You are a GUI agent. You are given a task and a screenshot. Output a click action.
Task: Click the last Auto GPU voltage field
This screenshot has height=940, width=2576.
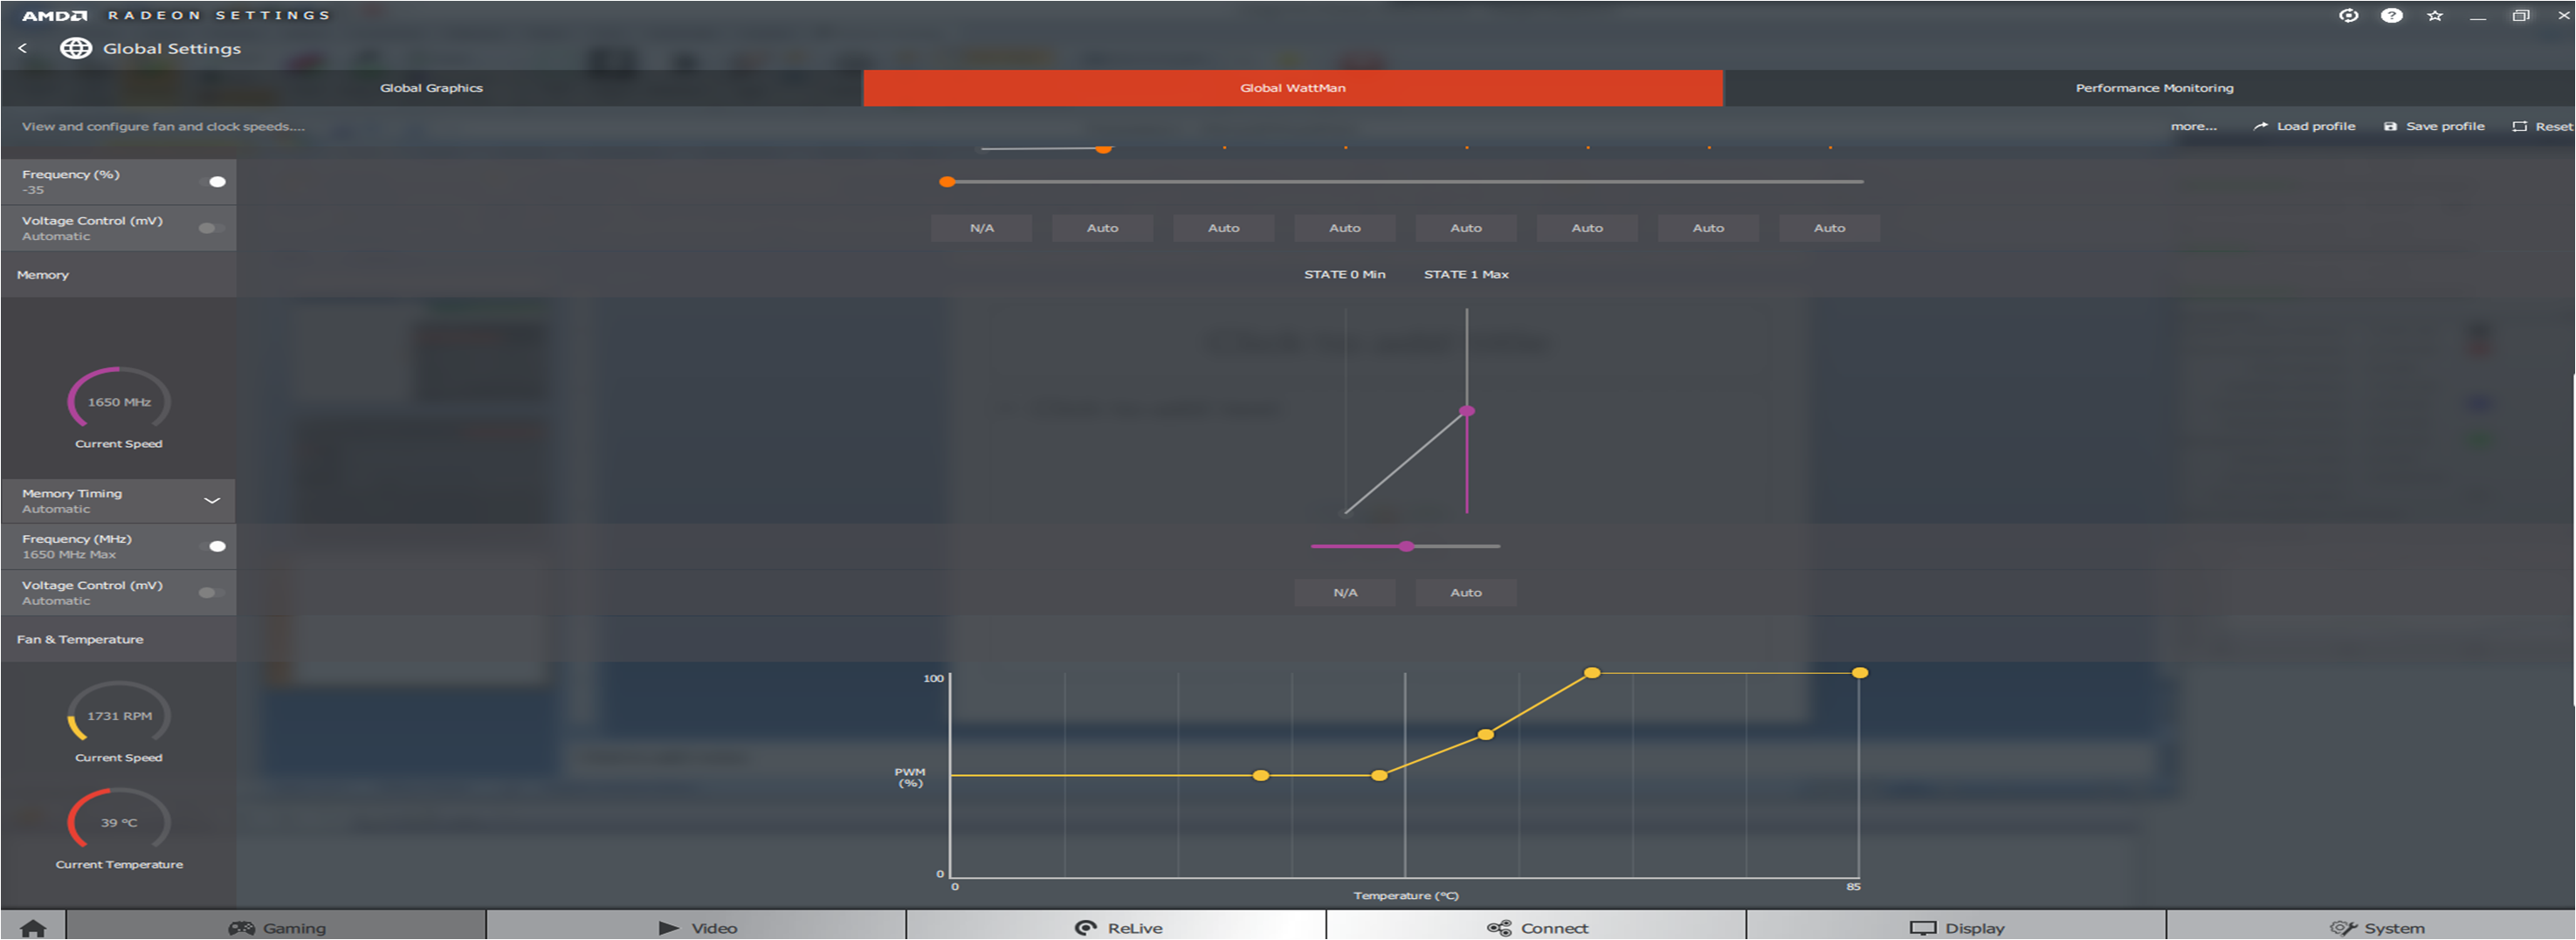pos(1829,228)
